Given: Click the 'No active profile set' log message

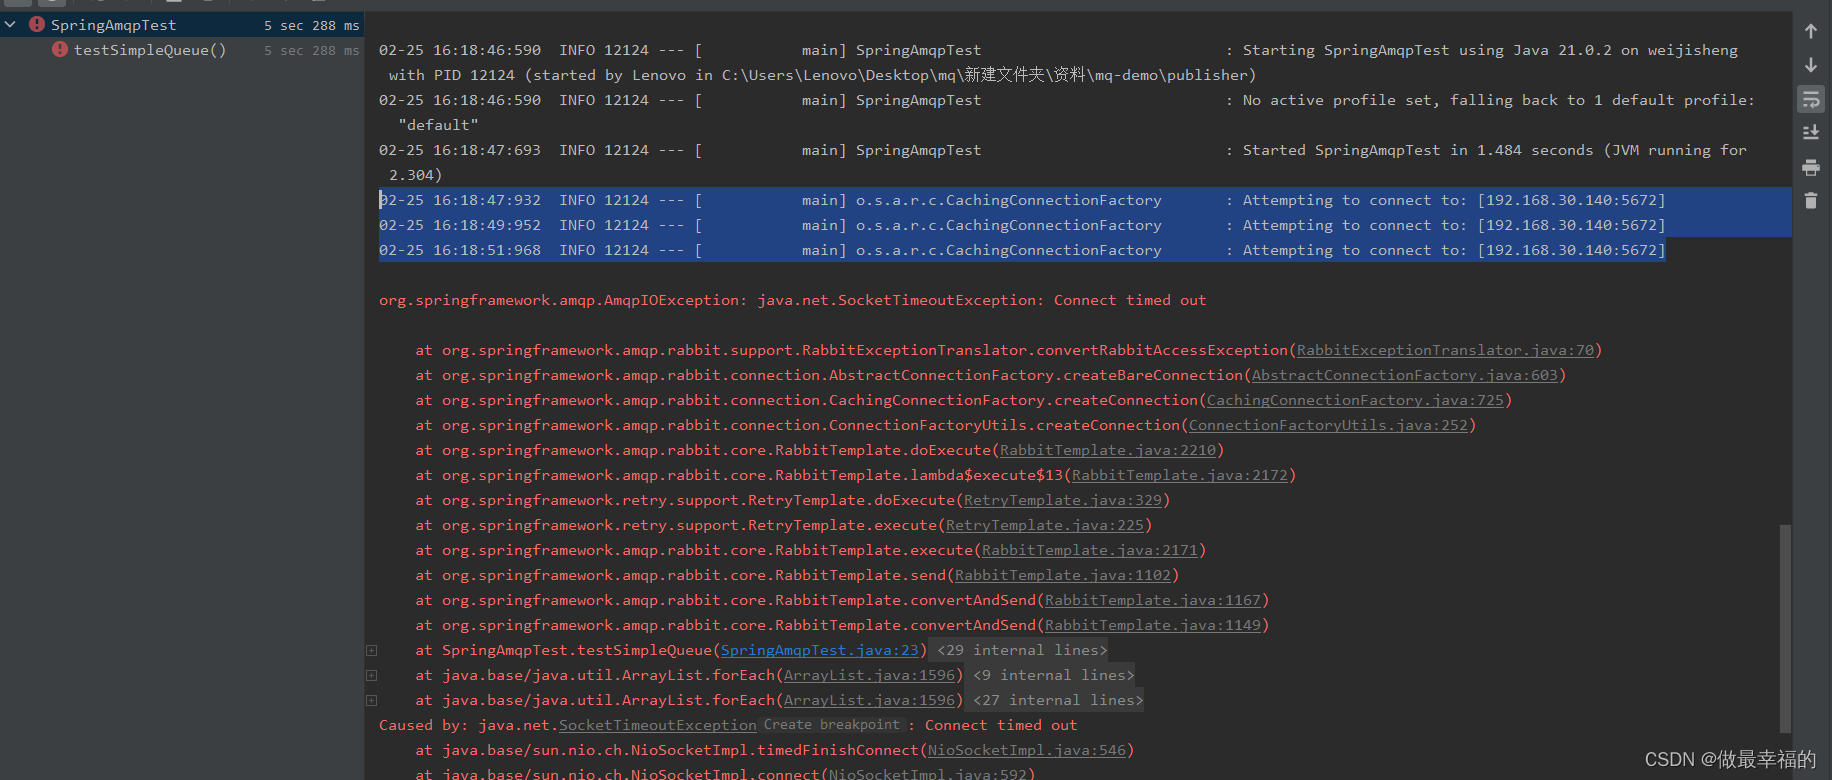Looking at the screenshot, I should pos(1498,100).
